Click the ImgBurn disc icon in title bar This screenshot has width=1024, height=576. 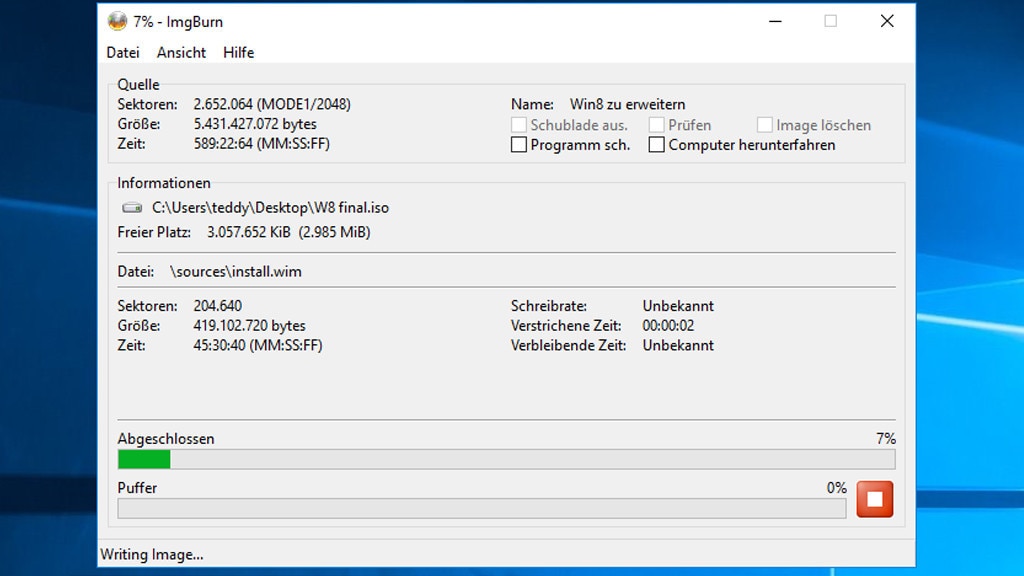click(x=118, y=22)
